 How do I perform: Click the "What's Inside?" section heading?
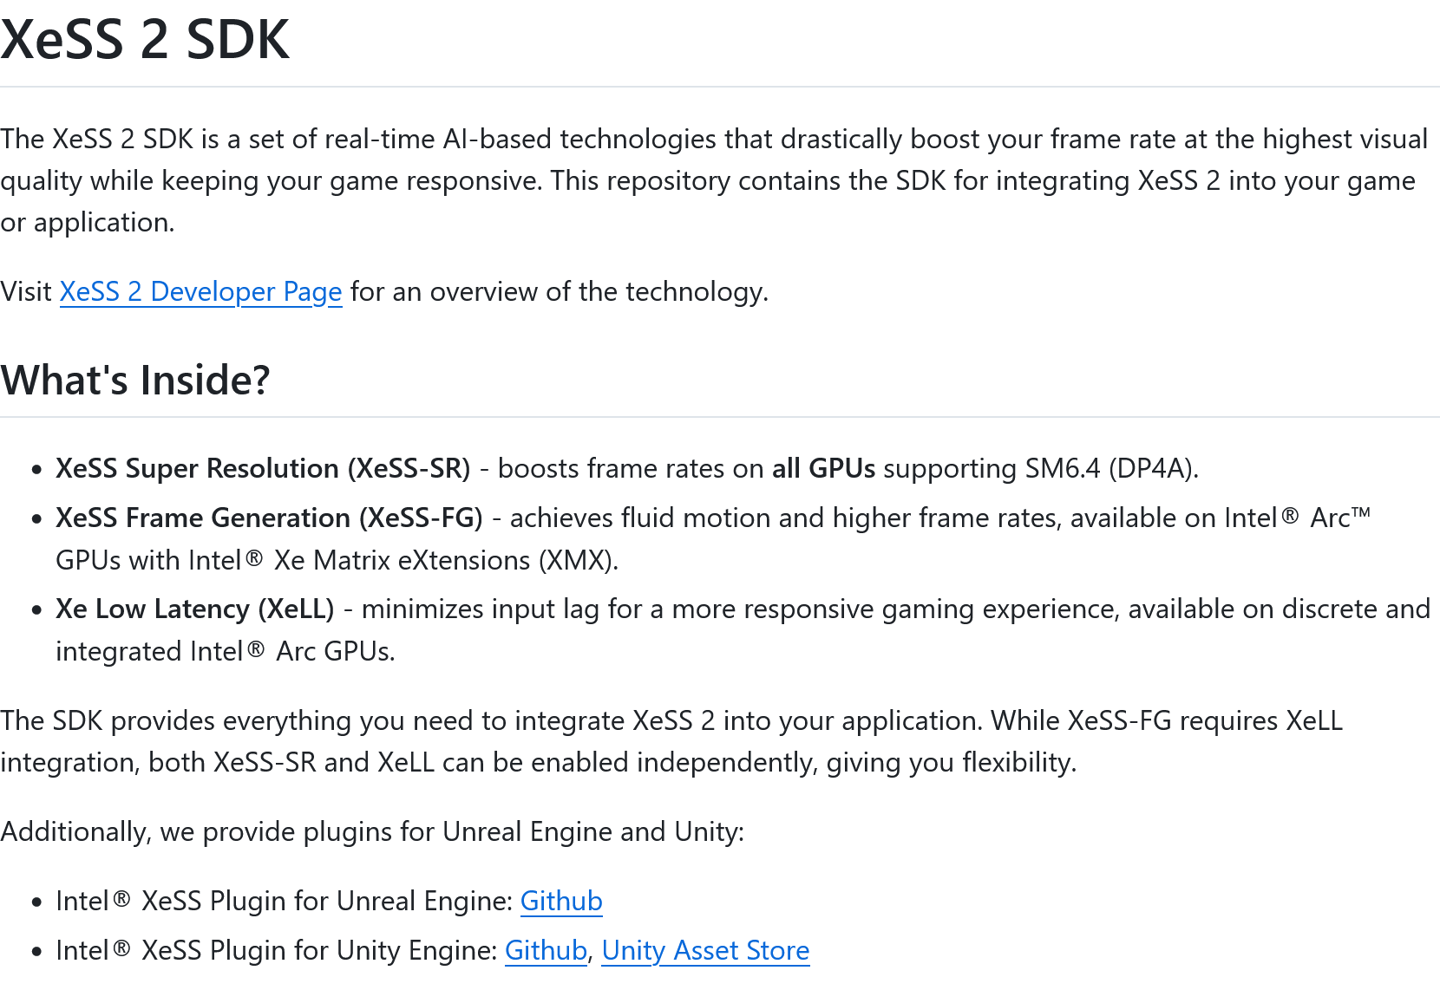[x=135, y=381]
